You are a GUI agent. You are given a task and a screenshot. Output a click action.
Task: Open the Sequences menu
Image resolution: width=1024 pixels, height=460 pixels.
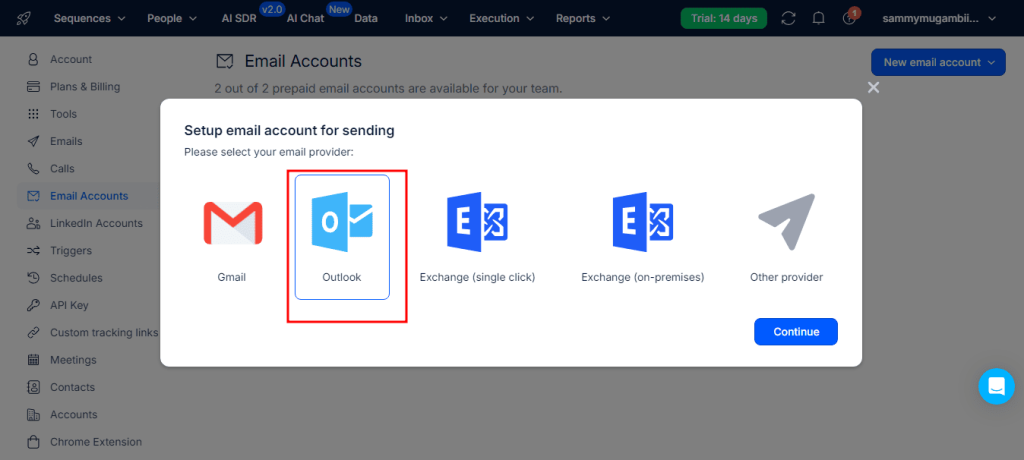point(89,18)
